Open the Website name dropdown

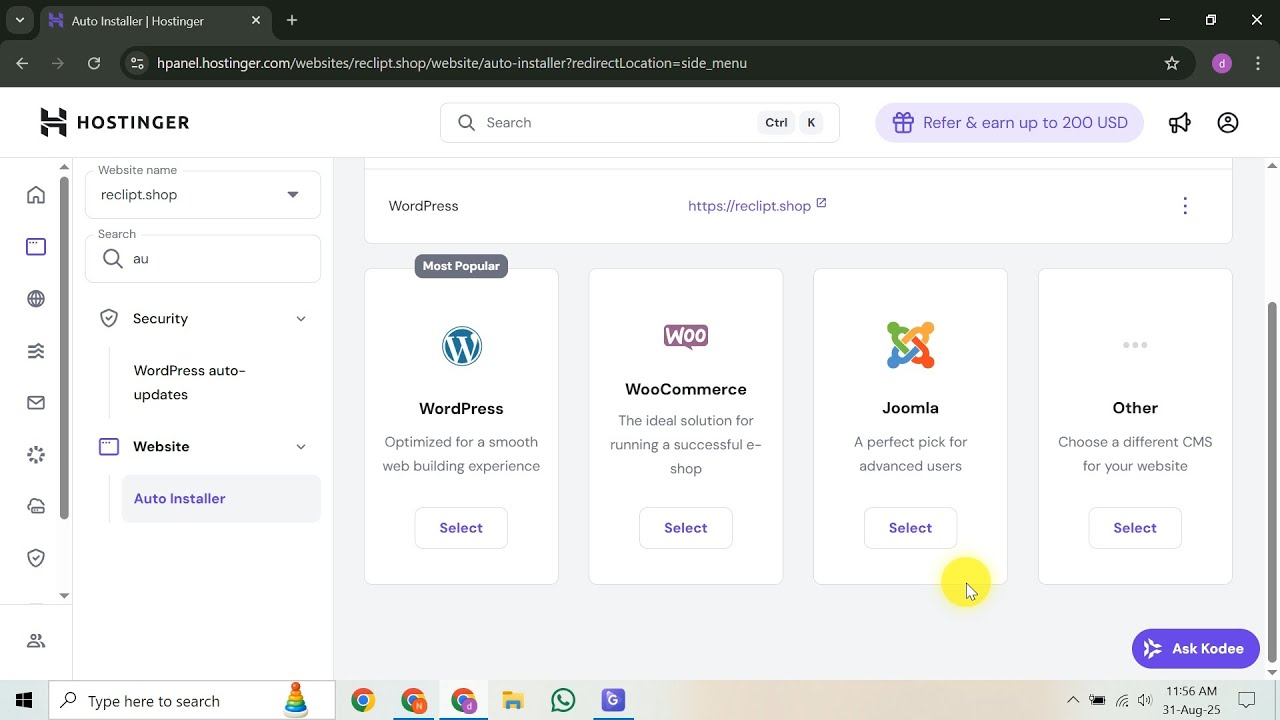[x=203, y=195]
